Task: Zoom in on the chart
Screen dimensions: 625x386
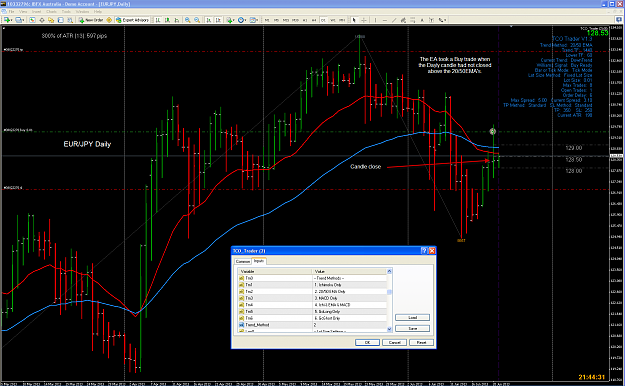Action: point(187,20)
